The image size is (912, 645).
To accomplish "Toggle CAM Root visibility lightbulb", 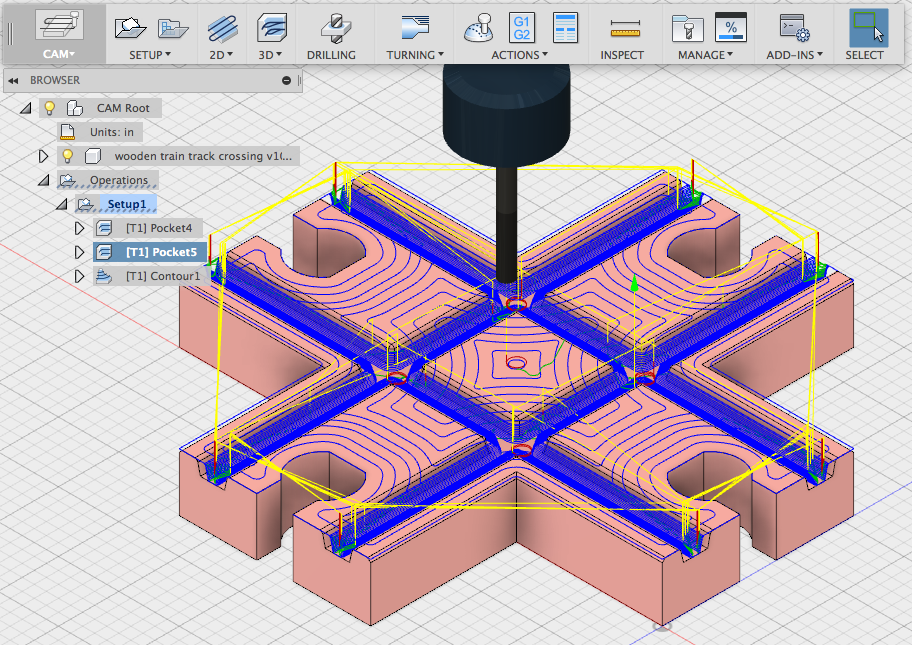I will [50, 108].
